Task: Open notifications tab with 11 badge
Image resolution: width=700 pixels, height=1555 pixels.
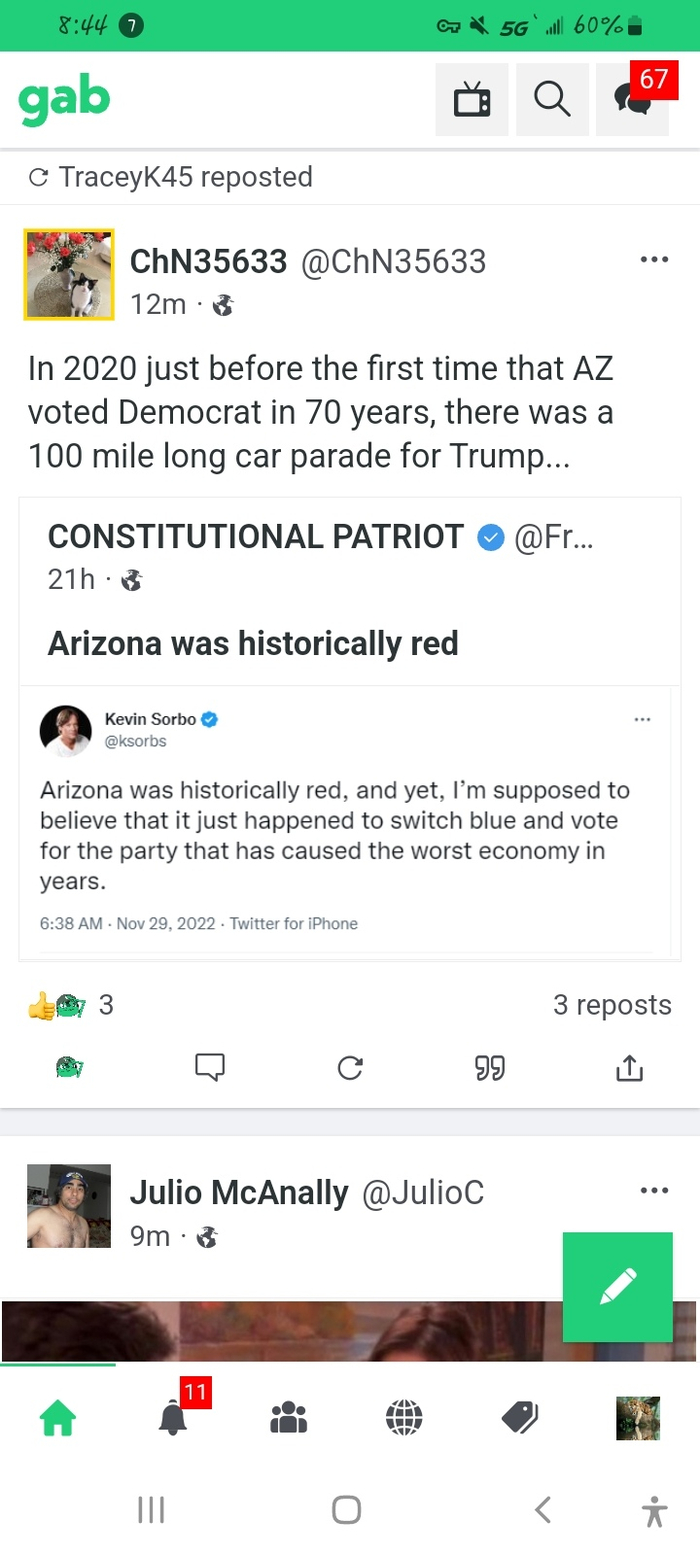Action: click(173, 1417)
